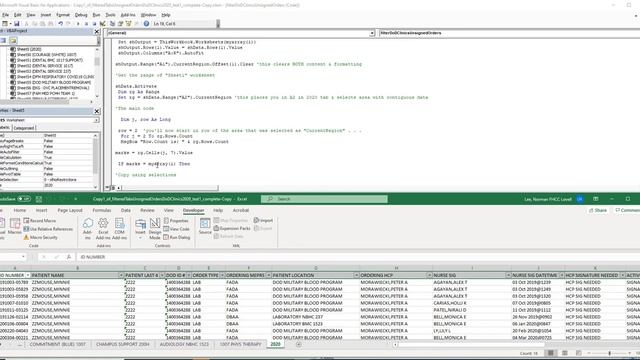Toggle the AutoSave switch

pyautogui.click(x=24, y=199)
